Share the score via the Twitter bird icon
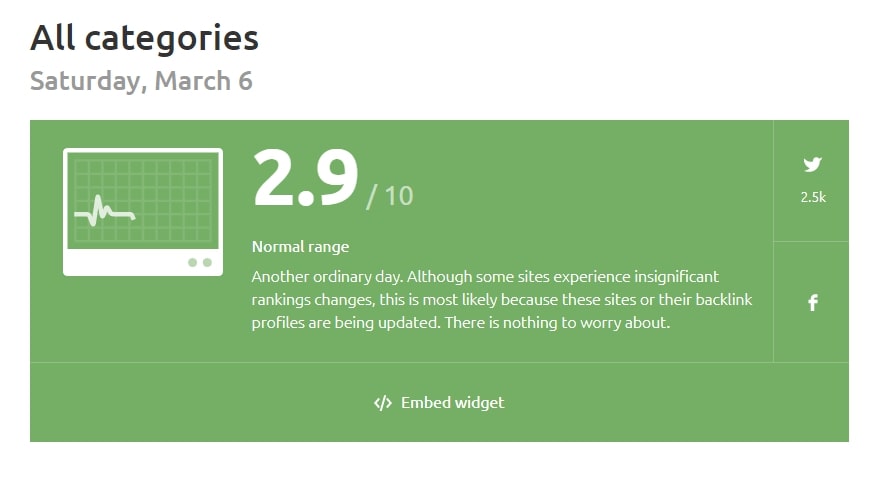The image size is (893, 480). [x=812, y=165]
